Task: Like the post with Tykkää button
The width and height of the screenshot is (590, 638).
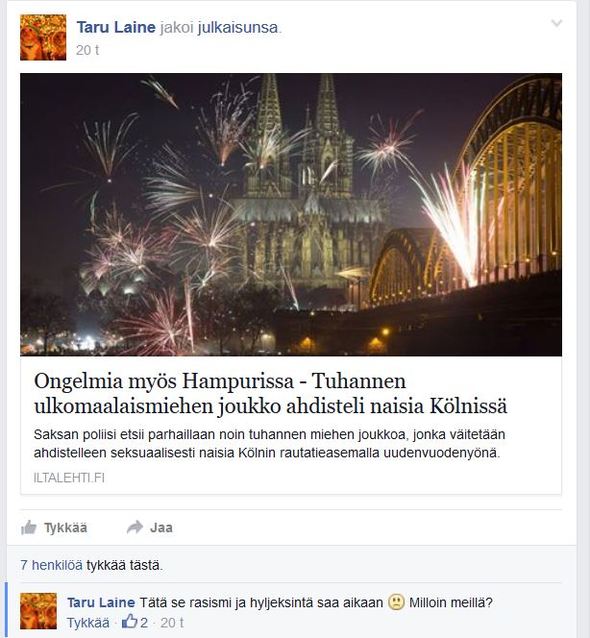Action: pos(54,528)
